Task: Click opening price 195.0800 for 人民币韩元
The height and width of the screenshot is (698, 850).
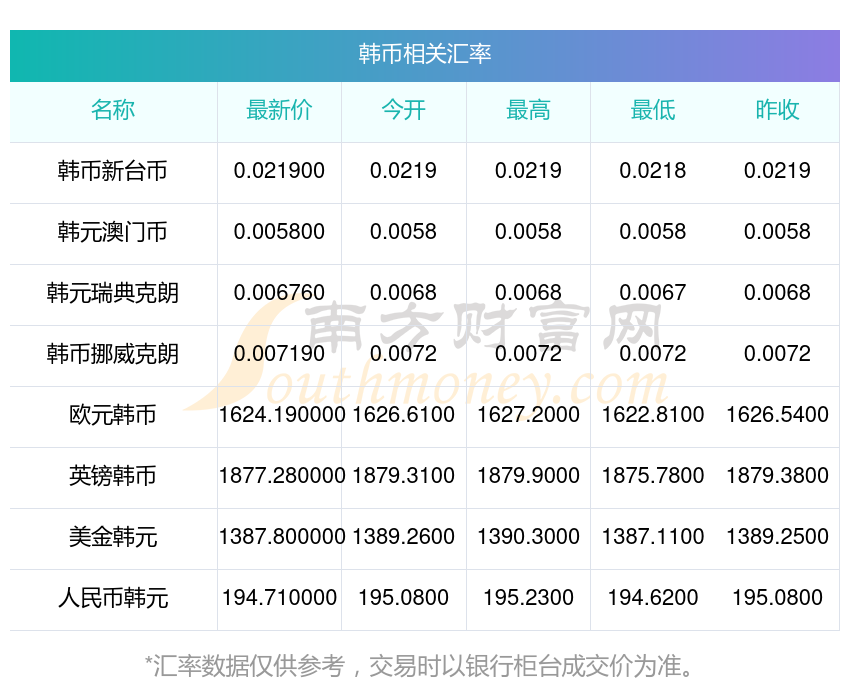Action: coord(404,598)
